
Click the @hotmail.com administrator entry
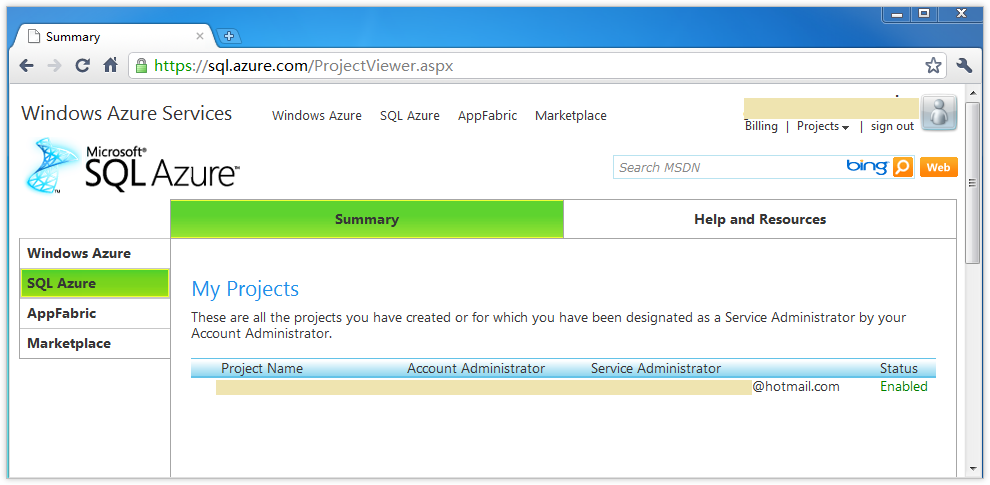(796, 386)
